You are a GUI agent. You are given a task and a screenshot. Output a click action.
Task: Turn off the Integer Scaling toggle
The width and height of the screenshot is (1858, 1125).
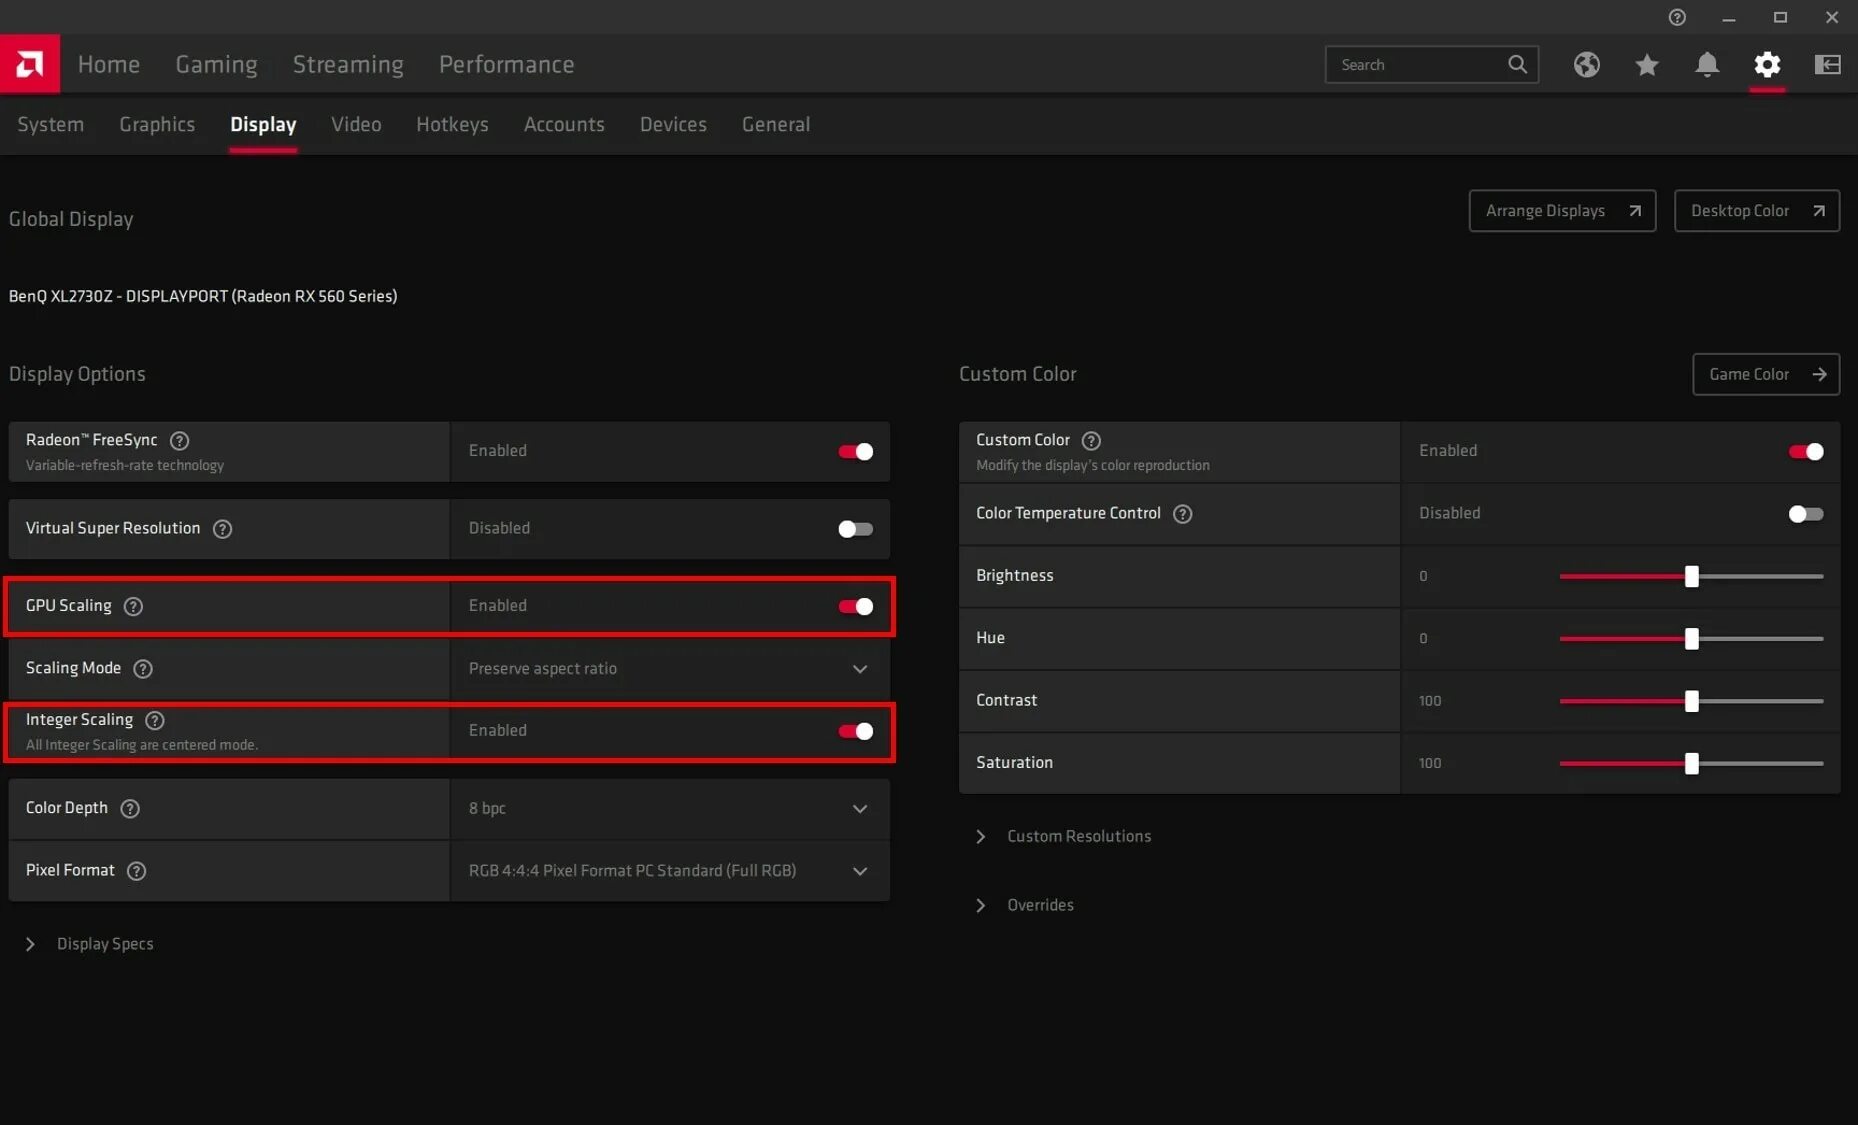coord(856,732)
